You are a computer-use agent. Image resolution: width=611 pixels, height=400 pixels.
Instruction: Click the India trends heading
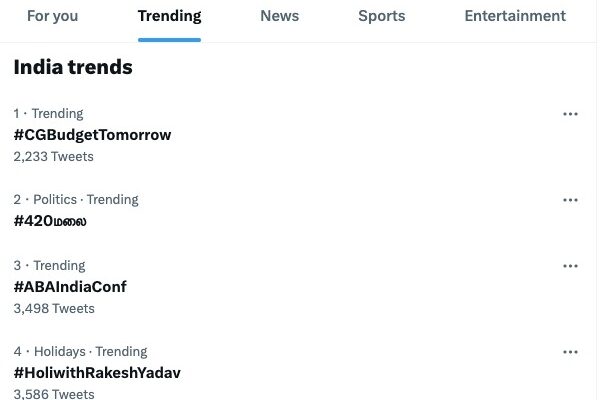[73, 67]
